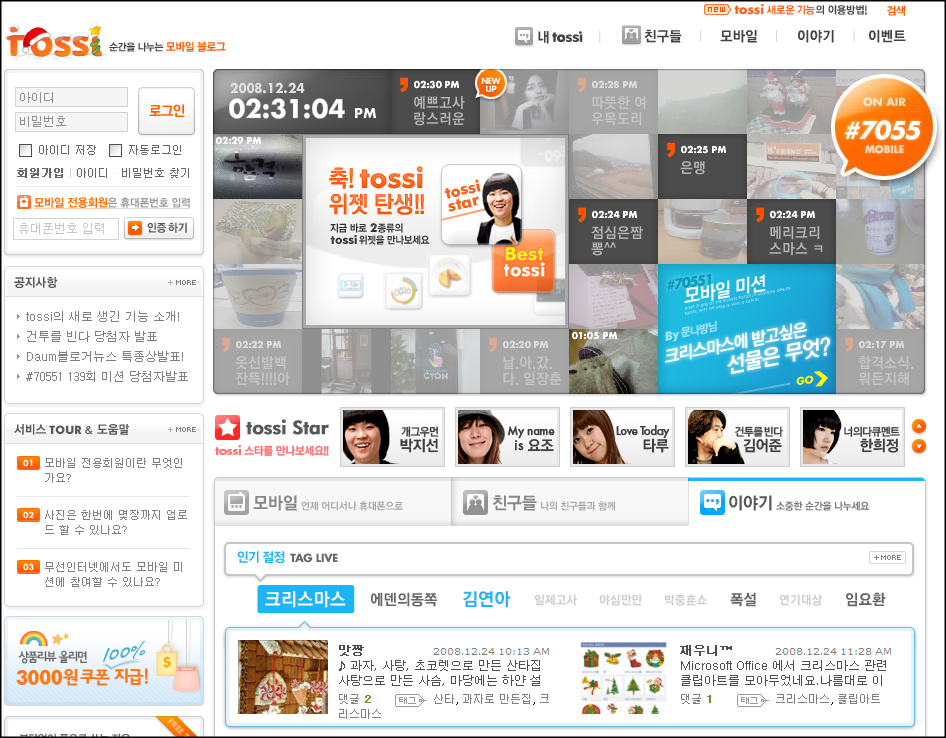The image size is (946, 738).
Task: Click the 인증하기 verify button
Action: pyautogui.click(x=159, y=227)
